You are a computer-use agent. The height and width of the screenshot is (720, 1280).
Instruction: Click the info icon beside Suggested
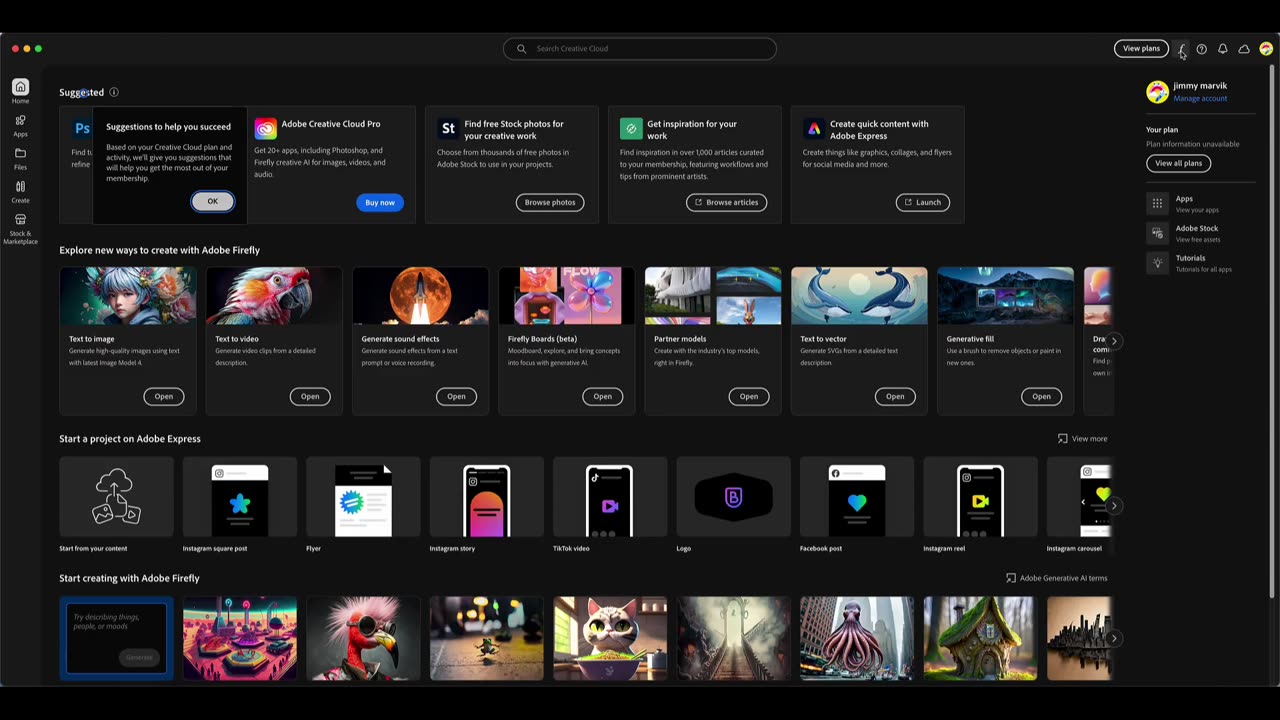pos(114,92)
